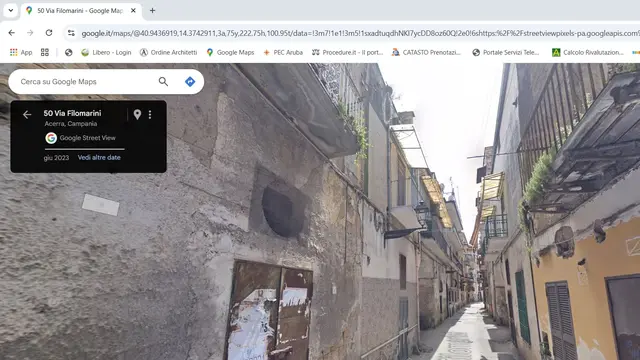Open the globe bookmark icon

69,52
